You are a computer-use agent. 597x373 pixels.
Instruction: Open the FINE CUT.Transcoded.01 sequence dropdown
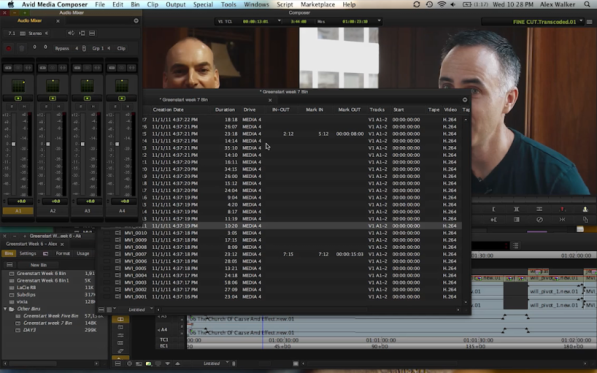point(581,21)
